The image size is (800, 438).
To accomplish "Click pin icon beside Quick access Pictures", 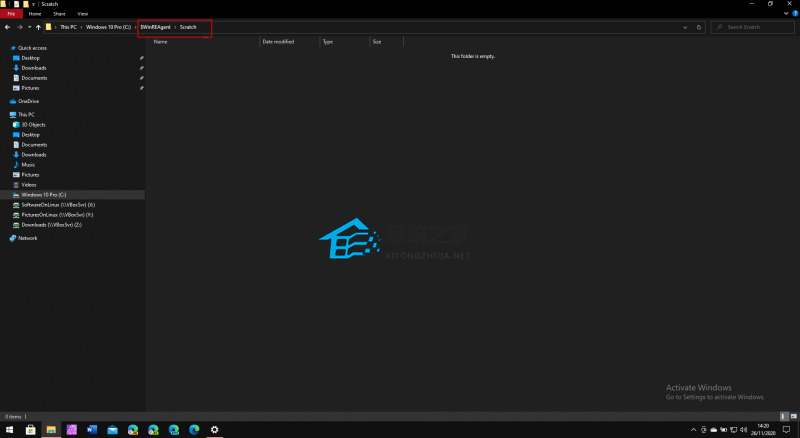I will [141, 88].
